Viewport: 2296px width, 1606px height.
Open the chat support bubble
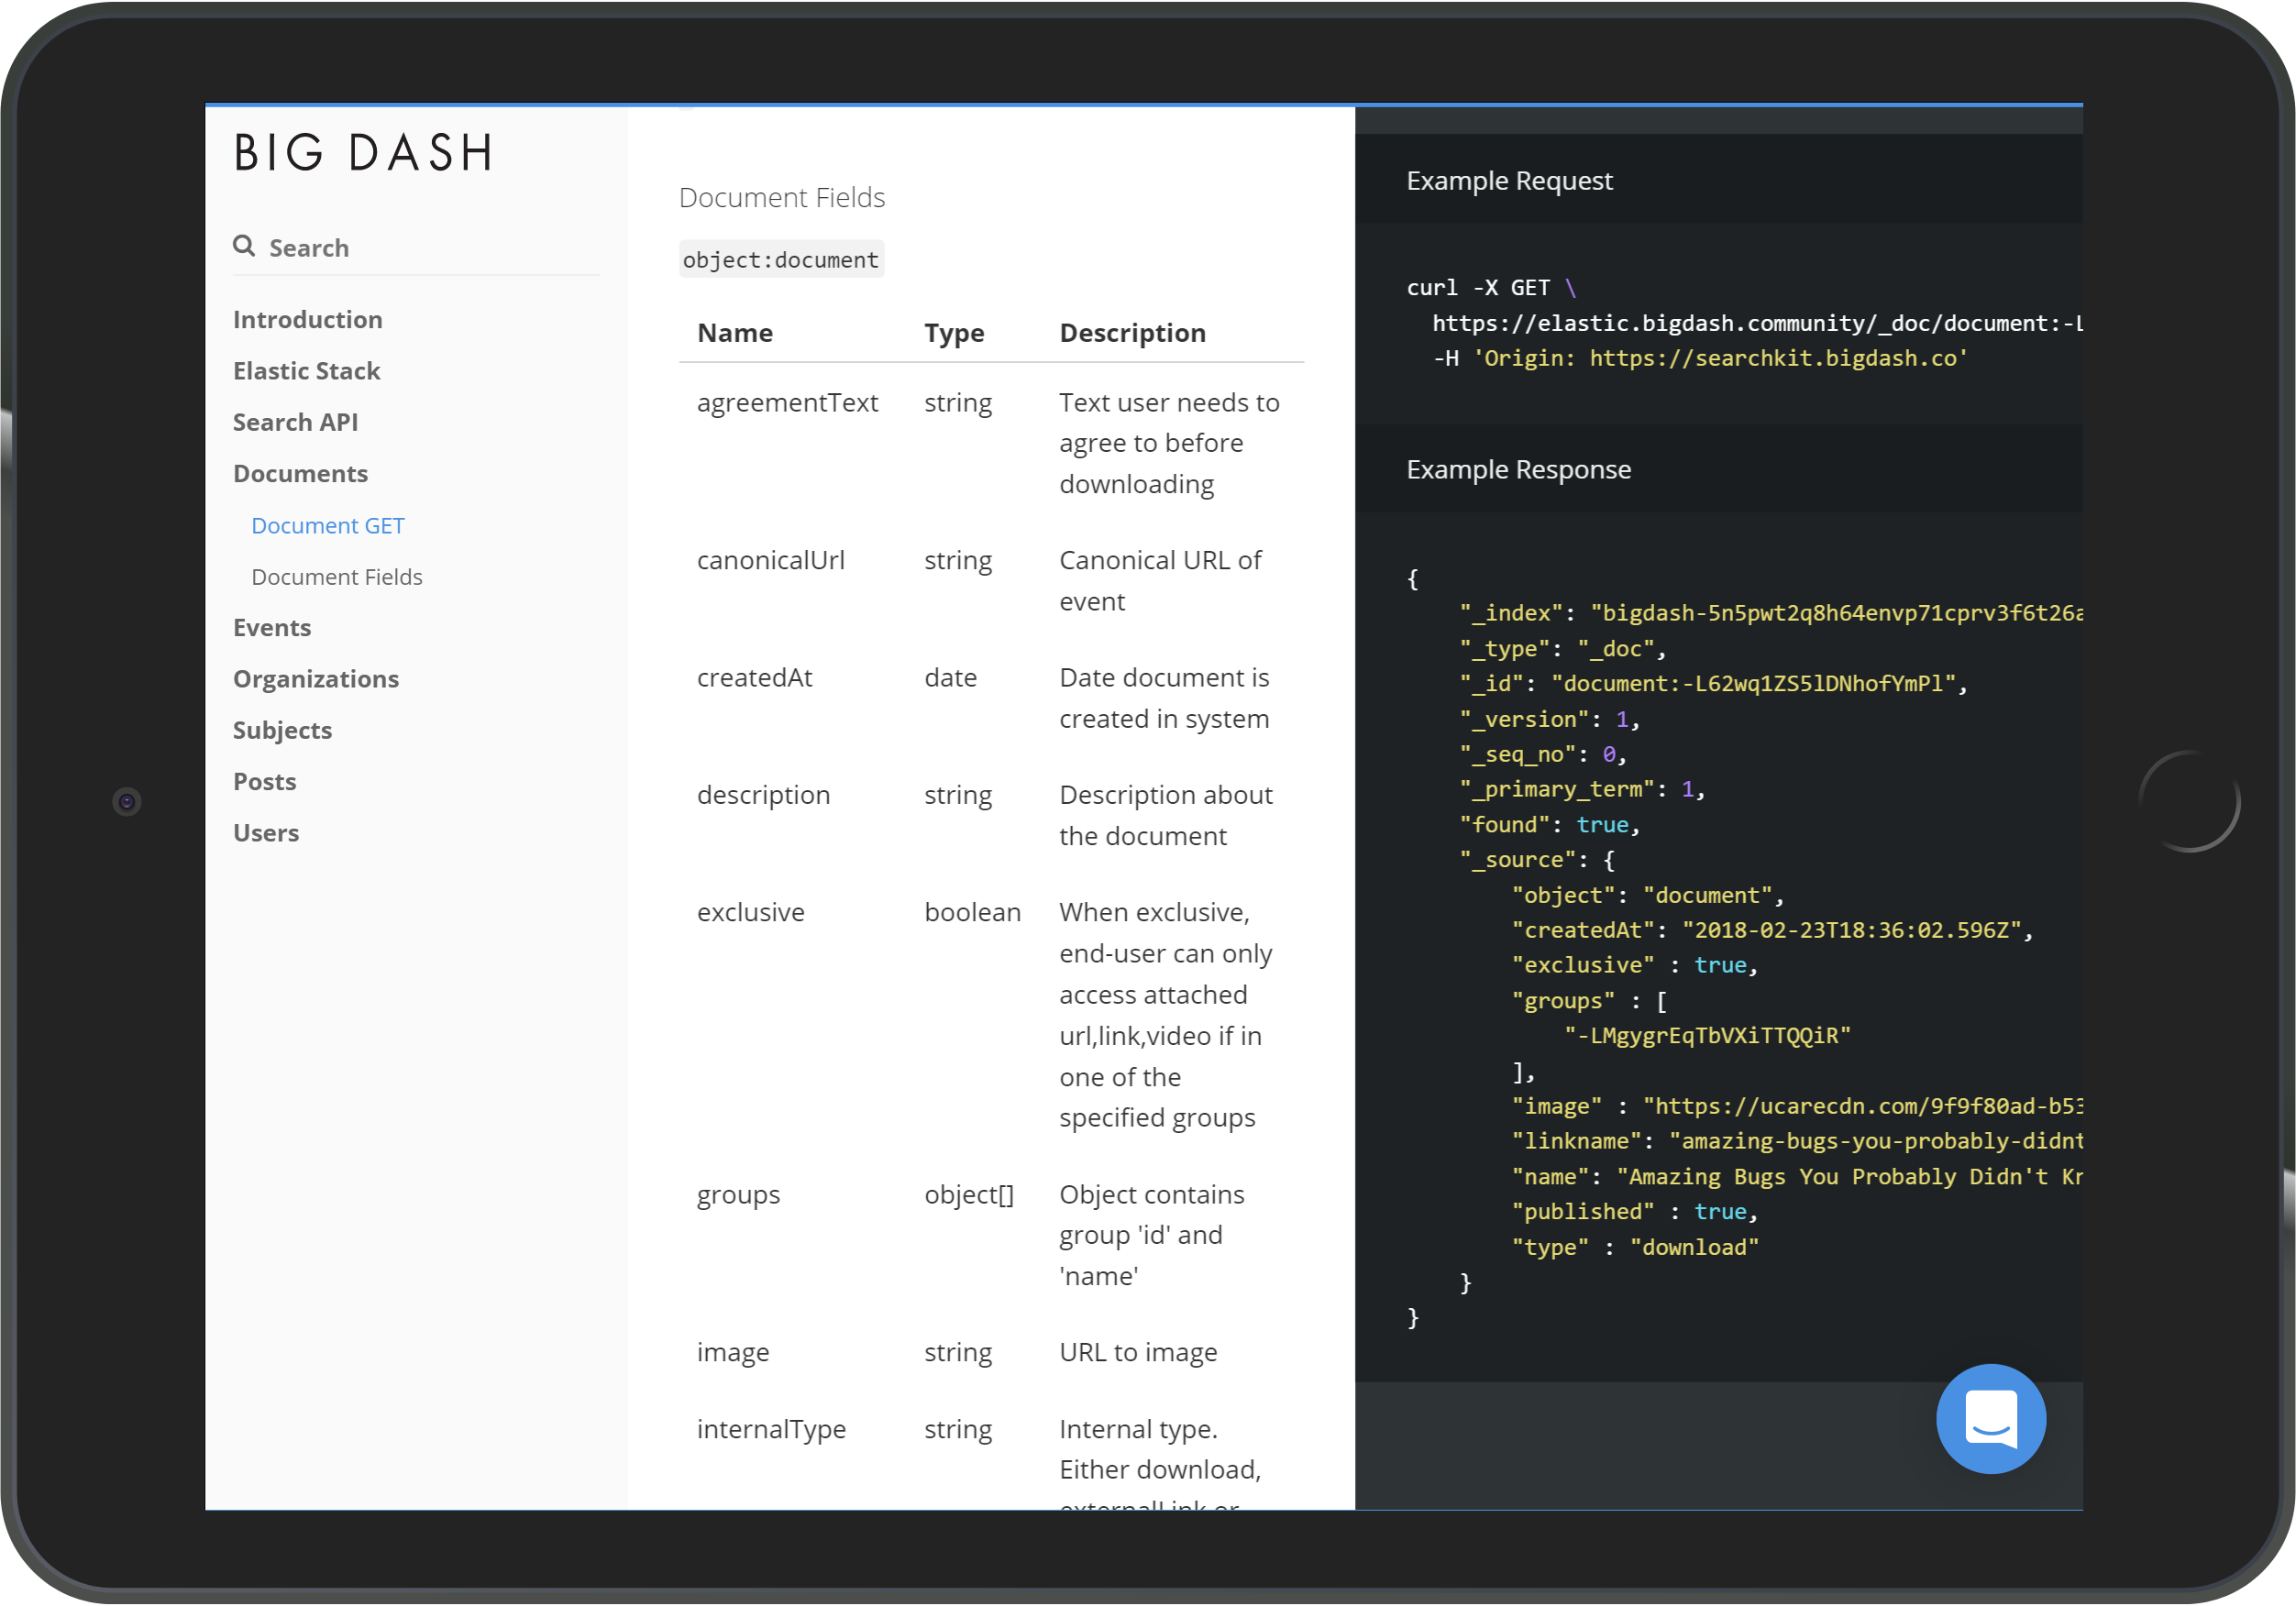pyautogui.click(x=1990, y=1418)
